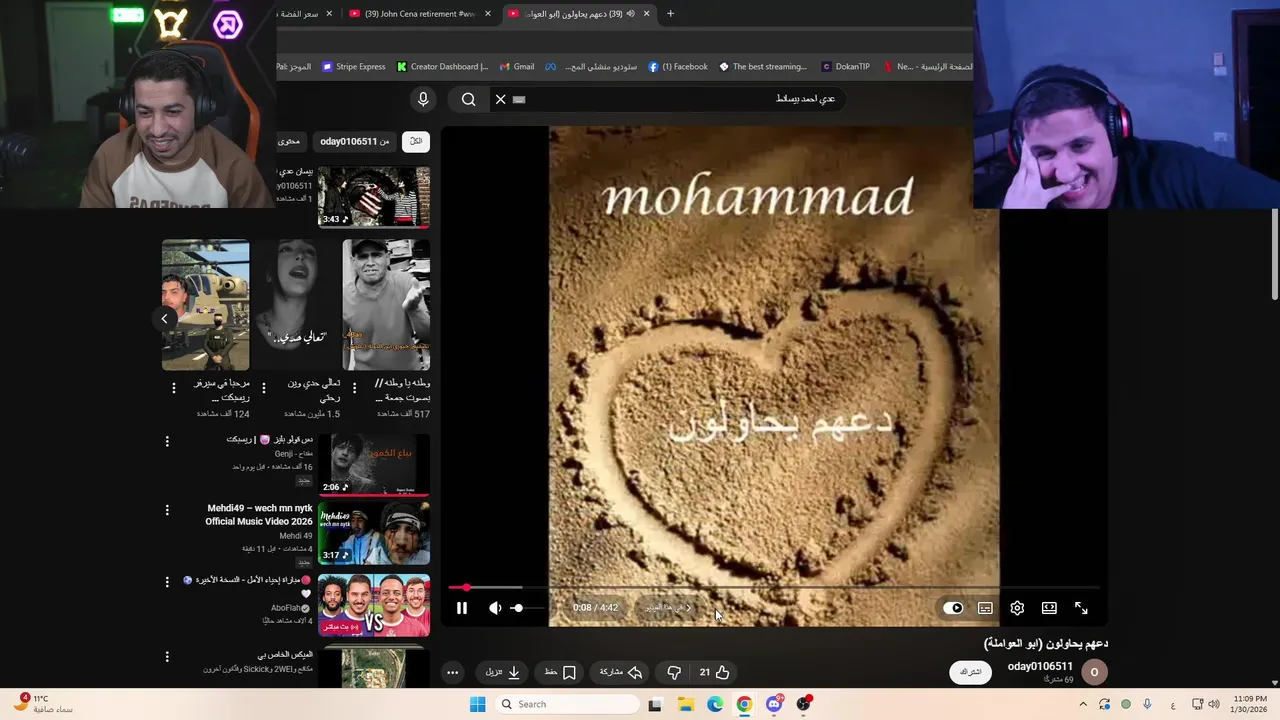Open Mehdi49 wech mn nytk thumbnail

click(374, 534)
